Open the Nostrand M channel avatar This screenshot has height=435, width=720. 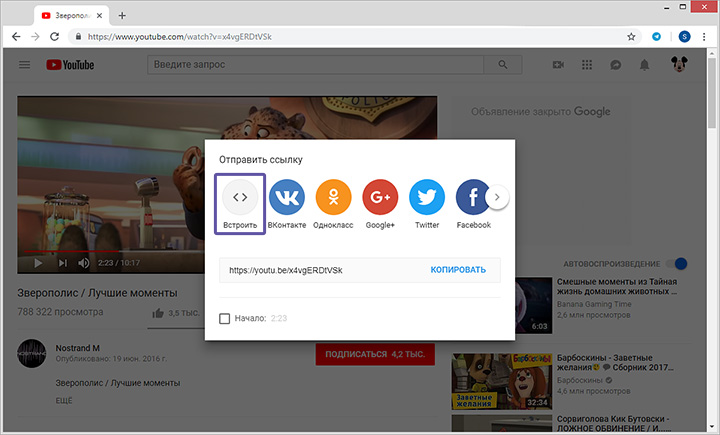click(x=32, y=353)
